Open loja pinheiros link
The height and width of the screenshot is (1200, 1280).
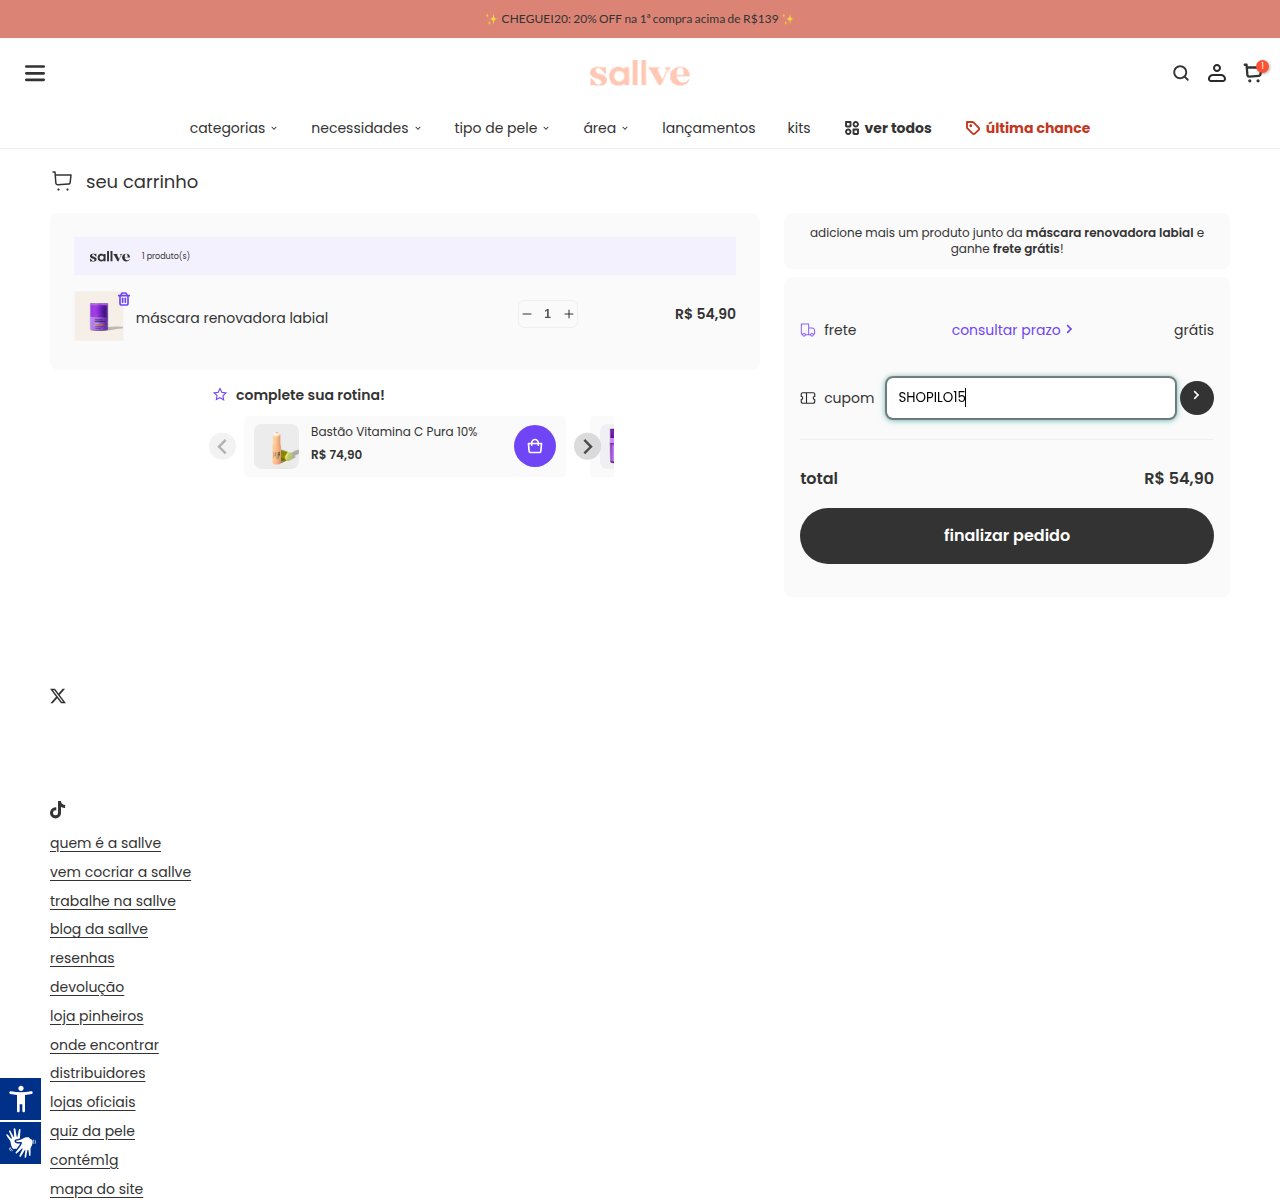97,1016
